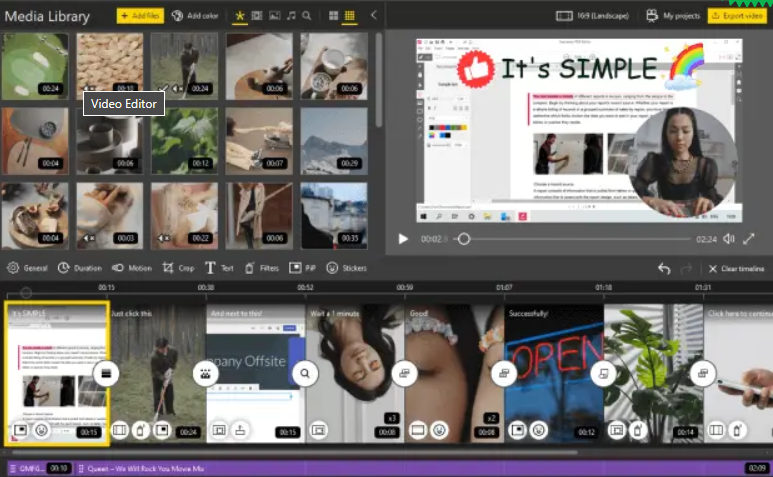
Task: Select coffee cup thumbnail 00:06 in top row
Action: (x=334, y=66)
